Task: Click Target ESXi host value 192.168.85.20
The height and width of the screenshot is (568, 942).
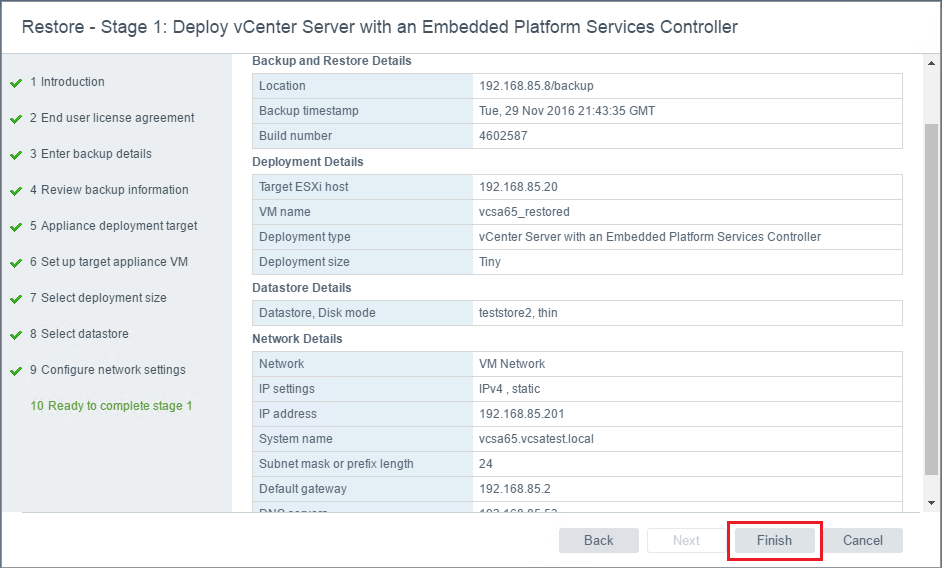Action: tap(518, 187)
